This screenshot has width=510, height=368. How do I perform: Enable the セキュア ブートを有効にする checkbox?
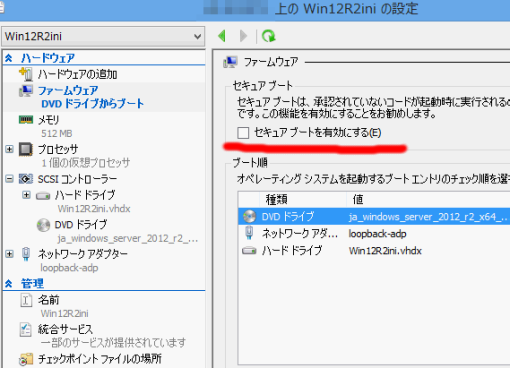(243, 133)
